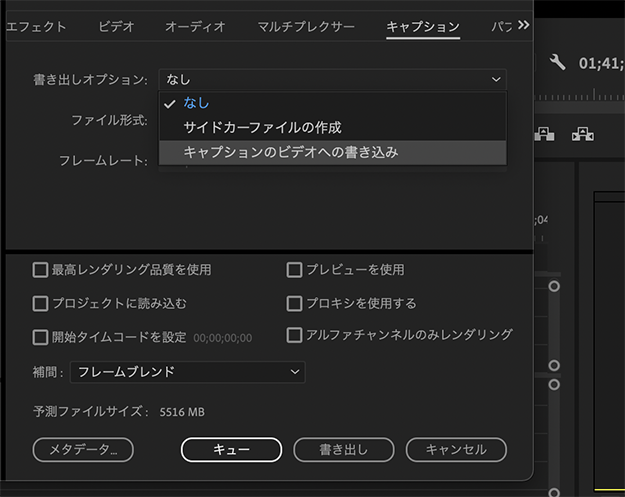Enable プレビューを使用 checkbox
625x497 pixels.
(x=294, y=270)
